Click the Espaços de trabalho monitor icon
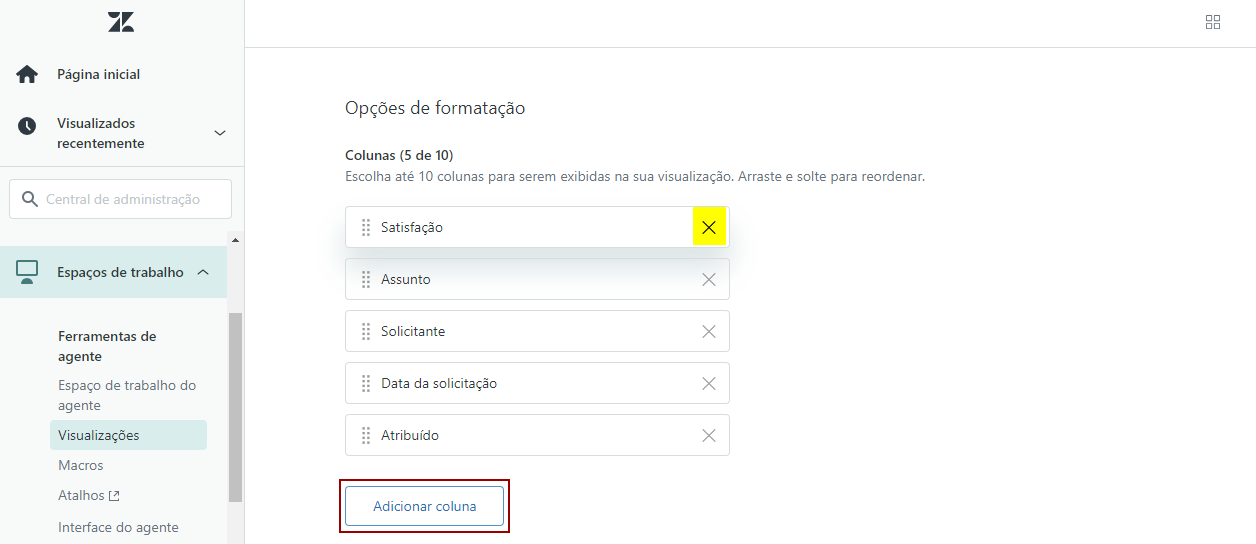 pos(27,272)
